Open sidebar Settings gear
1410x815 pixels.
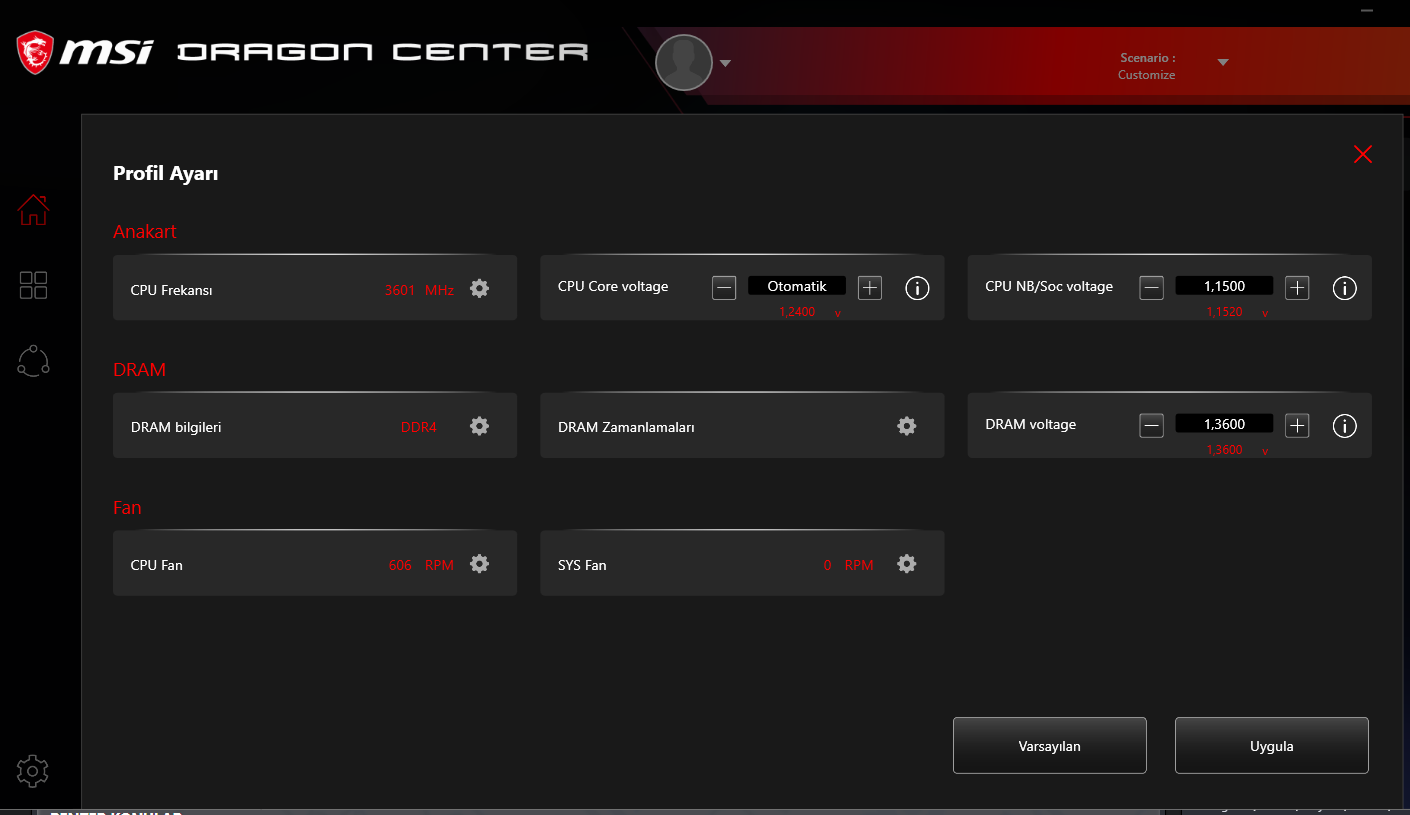point(33,771)
